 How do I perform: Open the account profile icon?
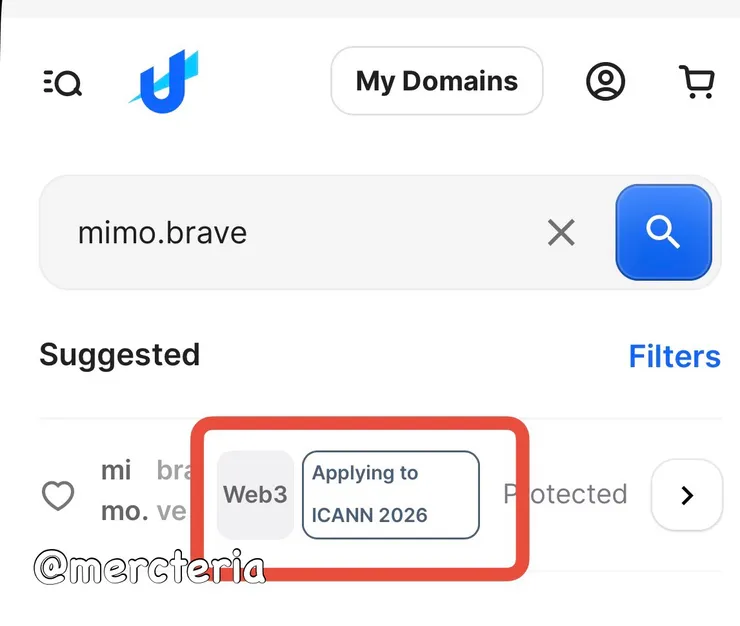click(x=605, y=82)
